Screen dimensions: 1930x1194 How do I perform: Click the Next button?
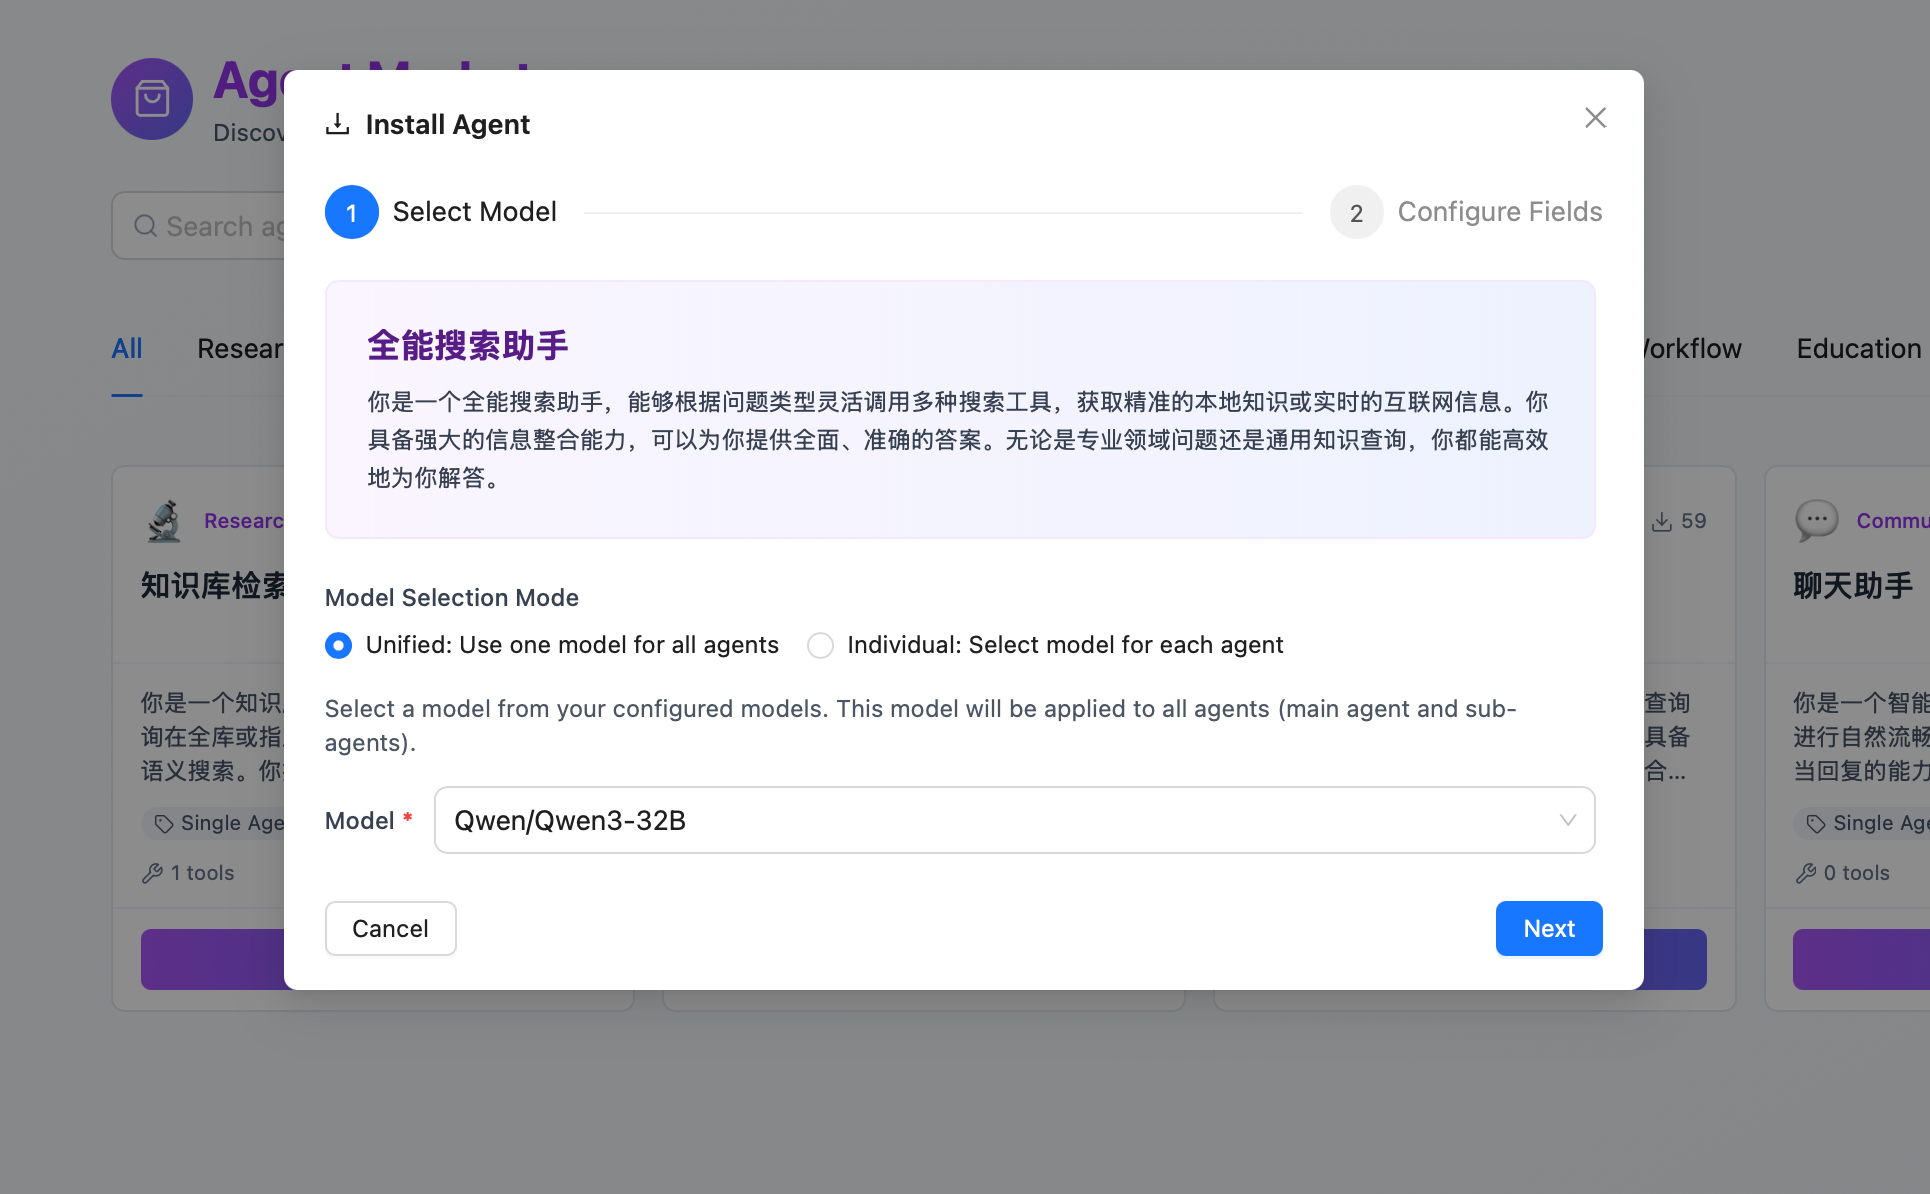click(x=1548, y=928)
